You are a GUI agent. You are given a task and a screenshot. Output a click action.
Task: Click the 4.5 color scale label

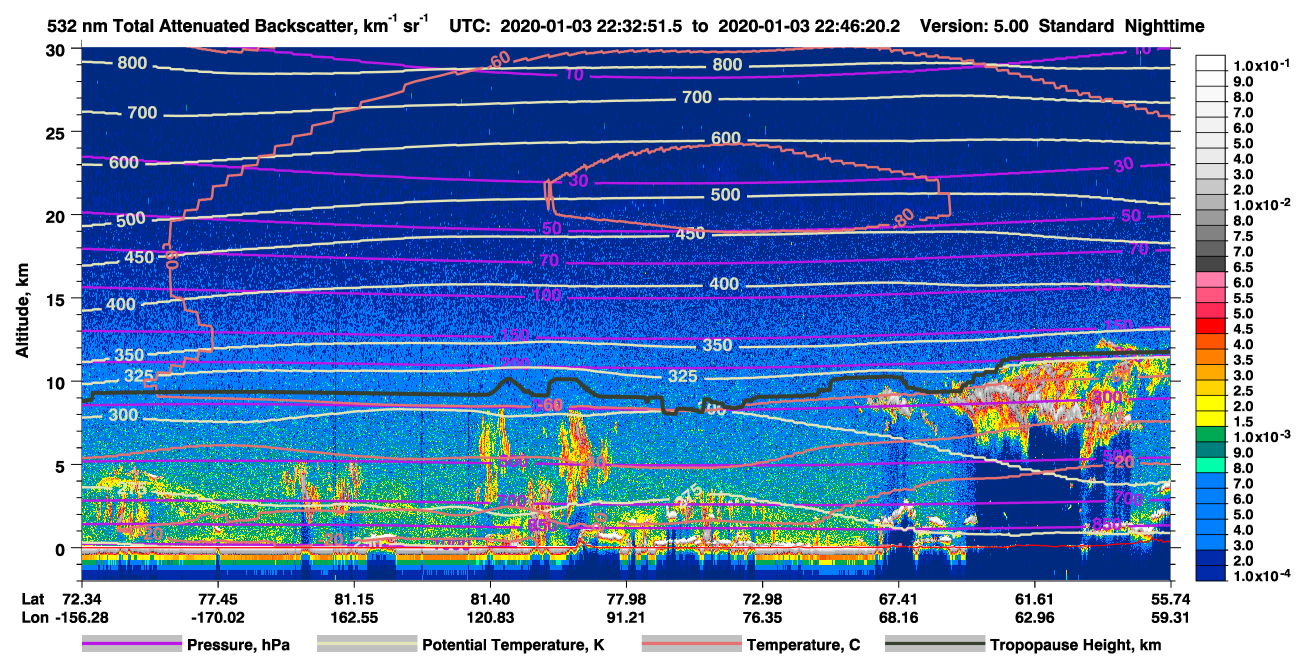1244,329
